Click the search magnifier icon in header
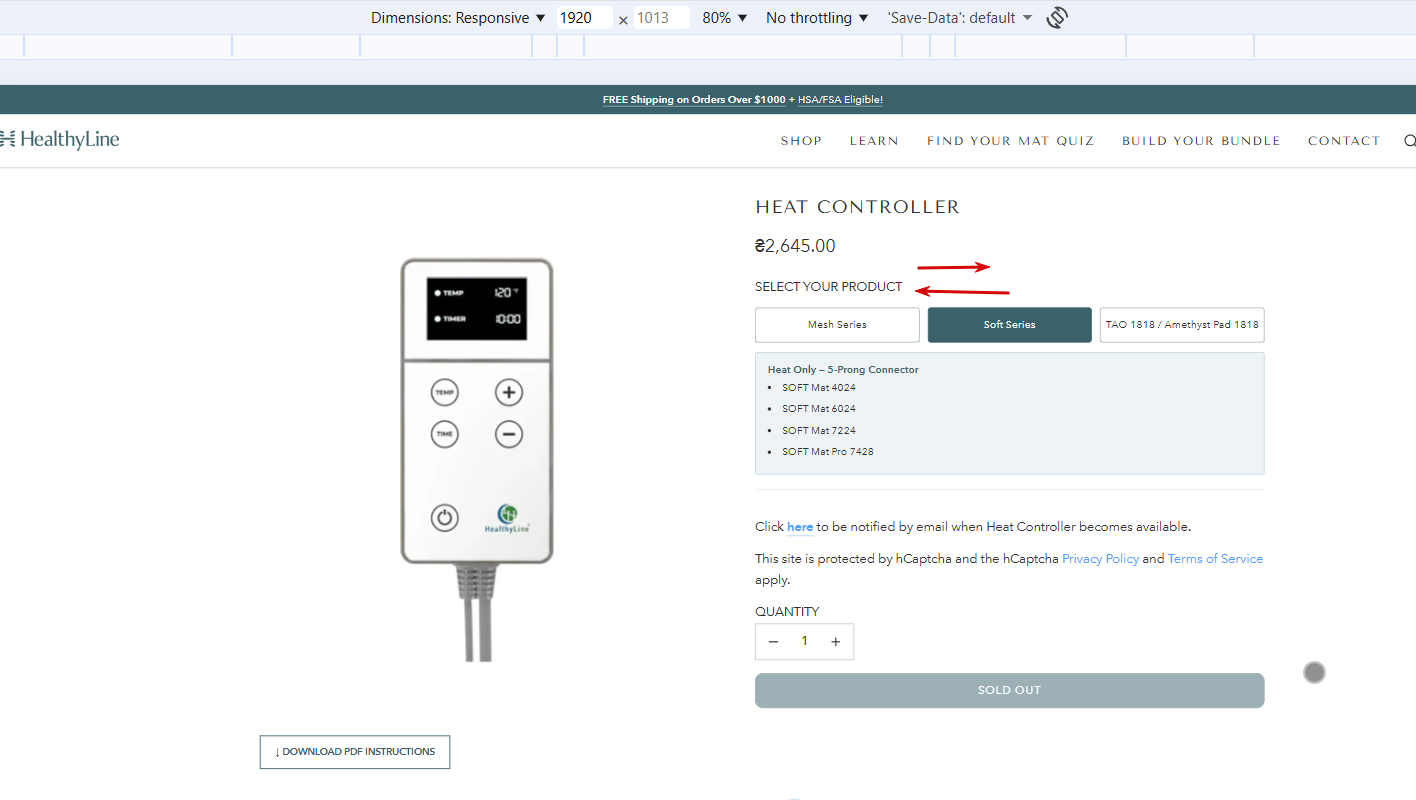 click(1410, 141)
